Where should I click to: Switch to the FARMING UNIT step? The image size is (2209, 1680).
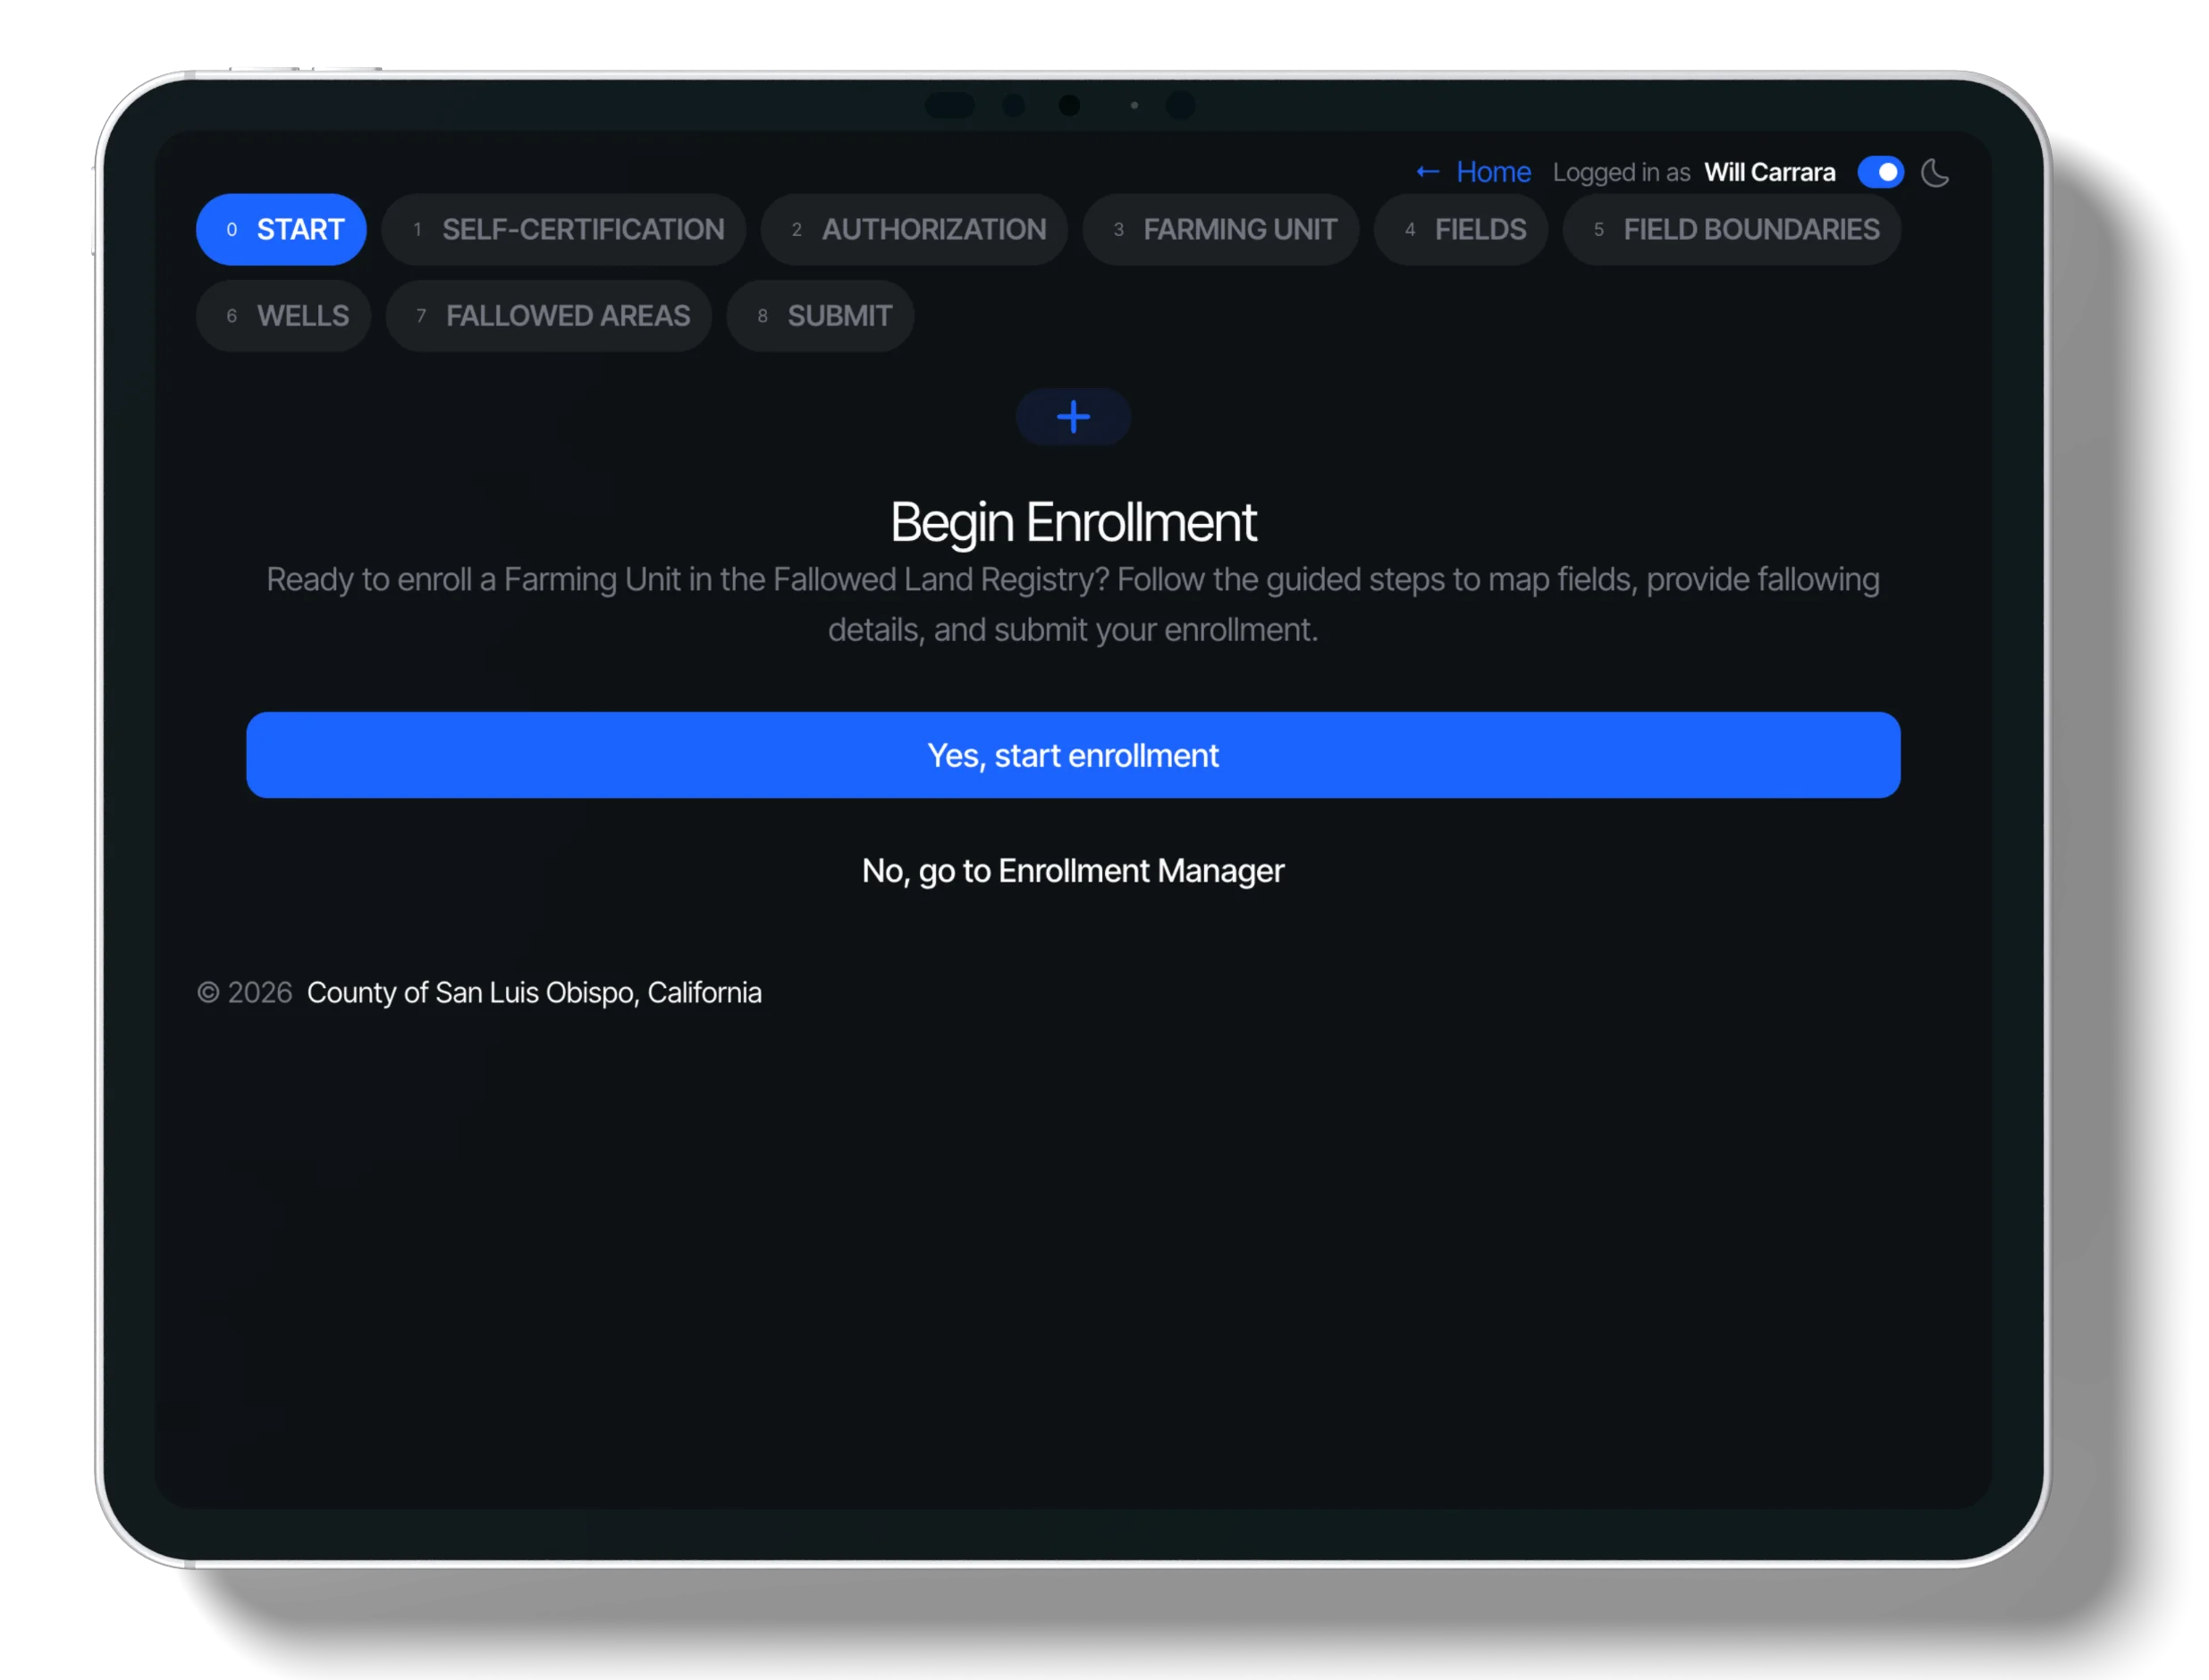pos(1220,229)
